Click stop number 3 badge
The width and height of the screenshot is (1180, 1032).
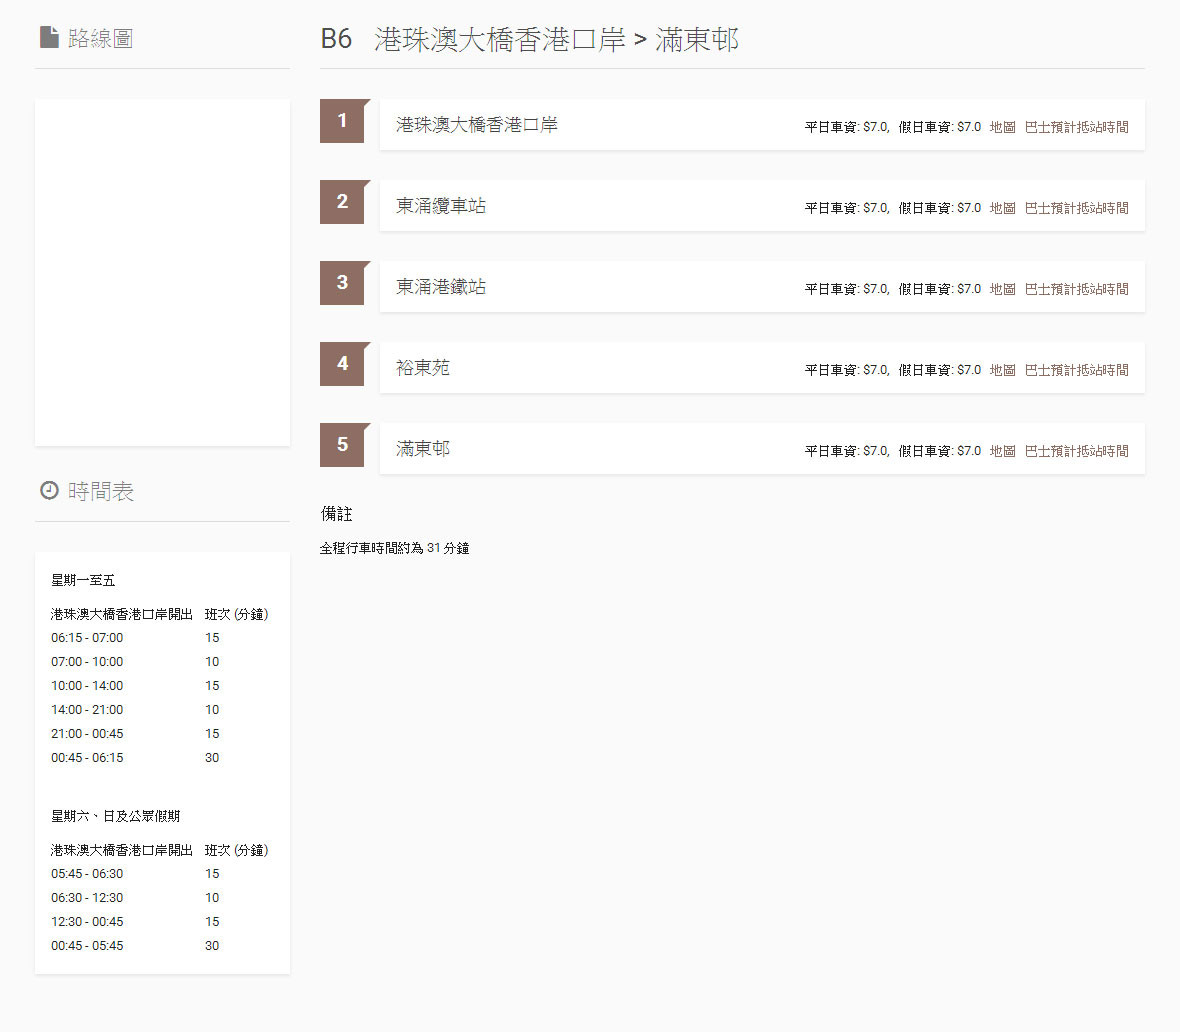click(342, 283)
